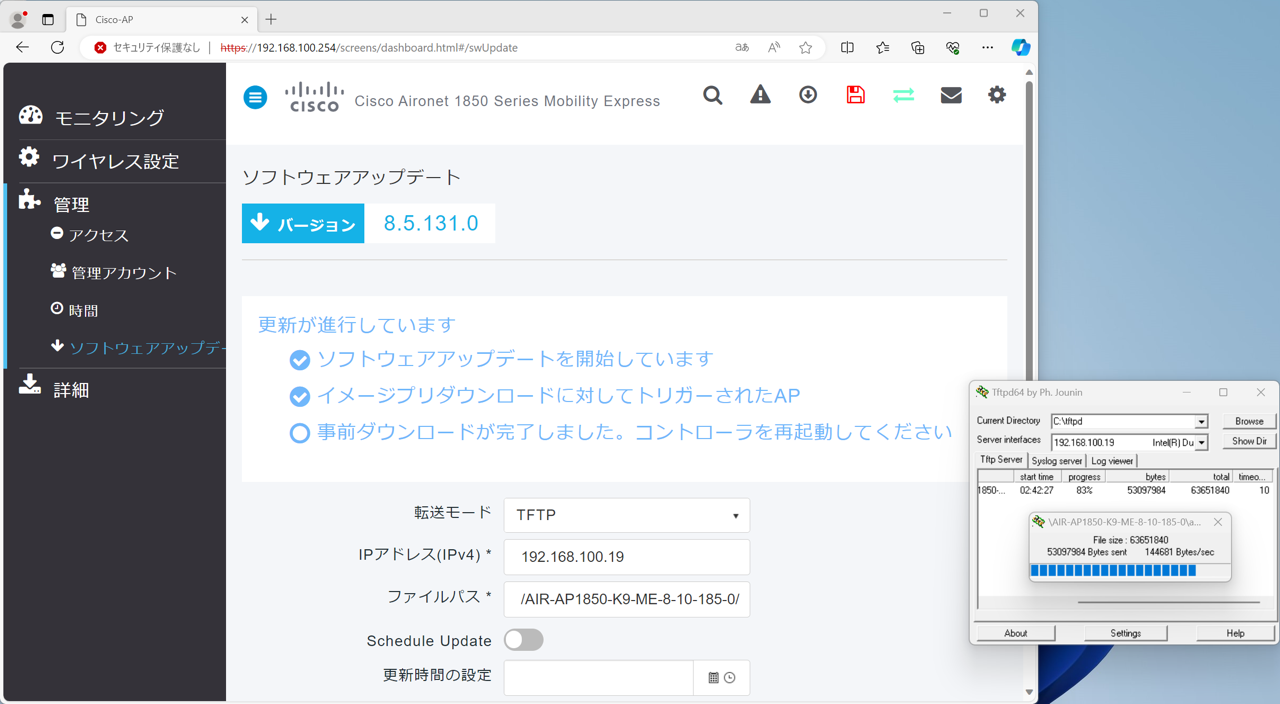Screen dimensions: 1280x704
Task: Open the favorites list icon
Action: [x=882, y=47]
